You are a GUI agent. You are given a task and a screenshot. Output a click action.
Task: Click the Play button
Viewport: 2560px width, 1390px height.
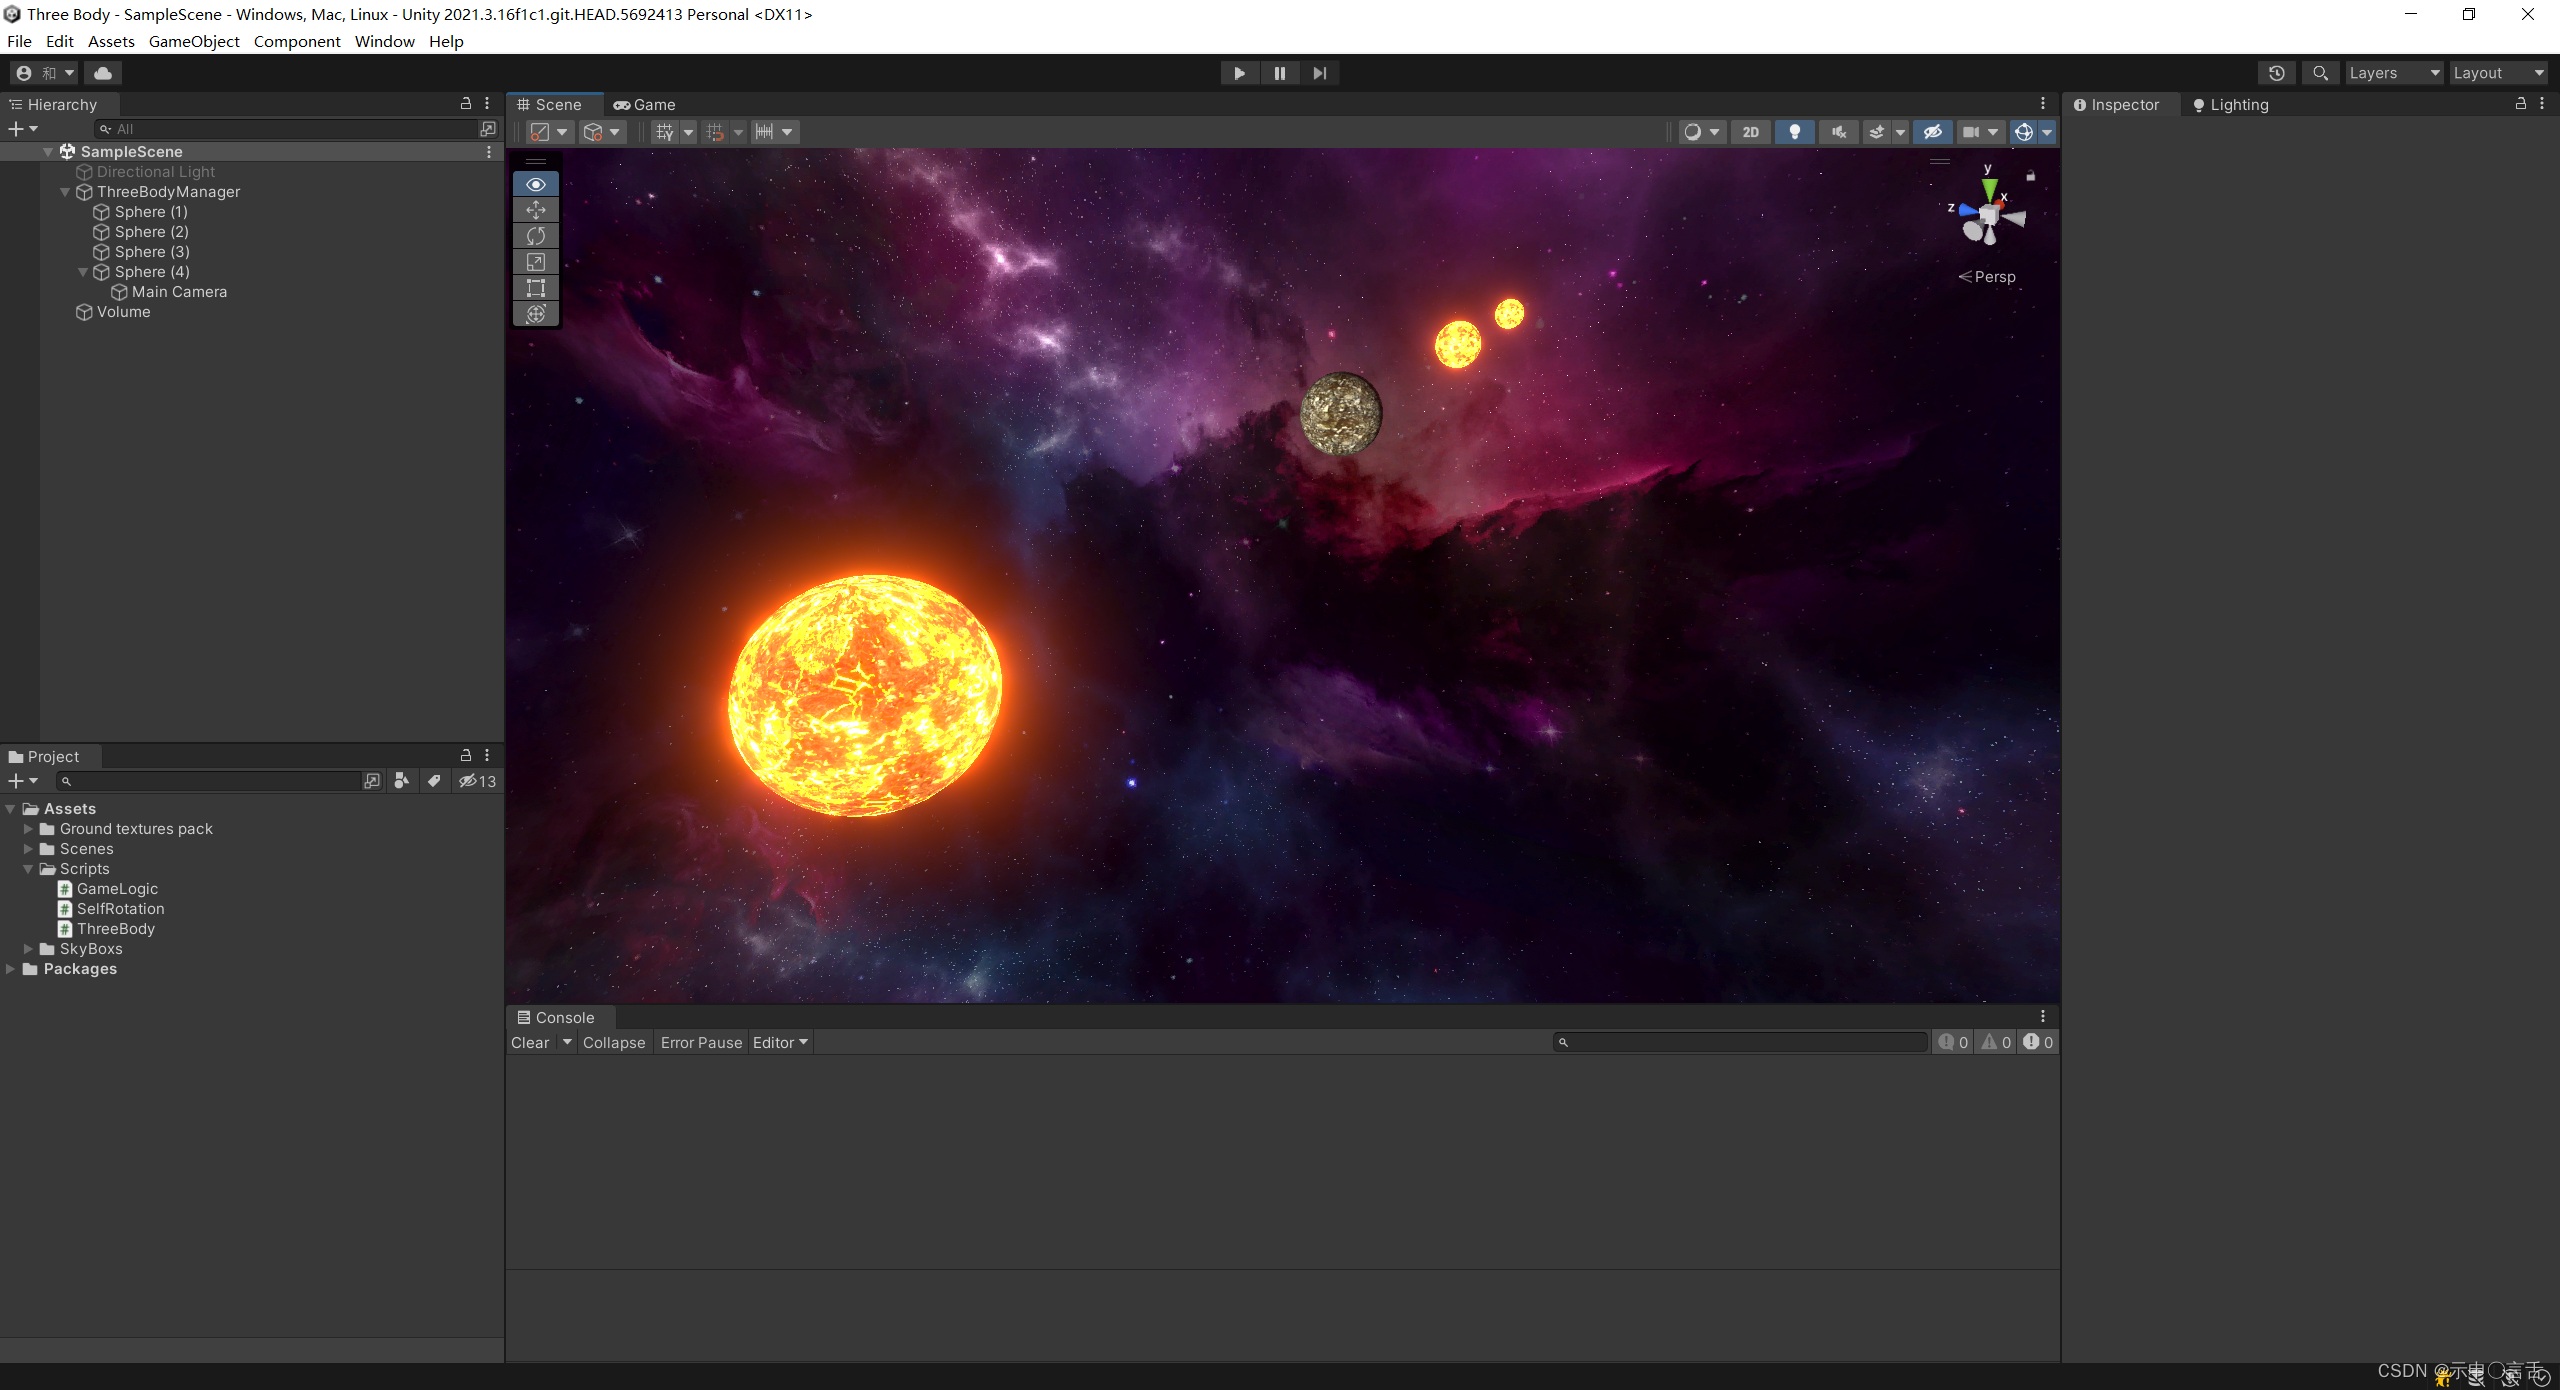1239,73
